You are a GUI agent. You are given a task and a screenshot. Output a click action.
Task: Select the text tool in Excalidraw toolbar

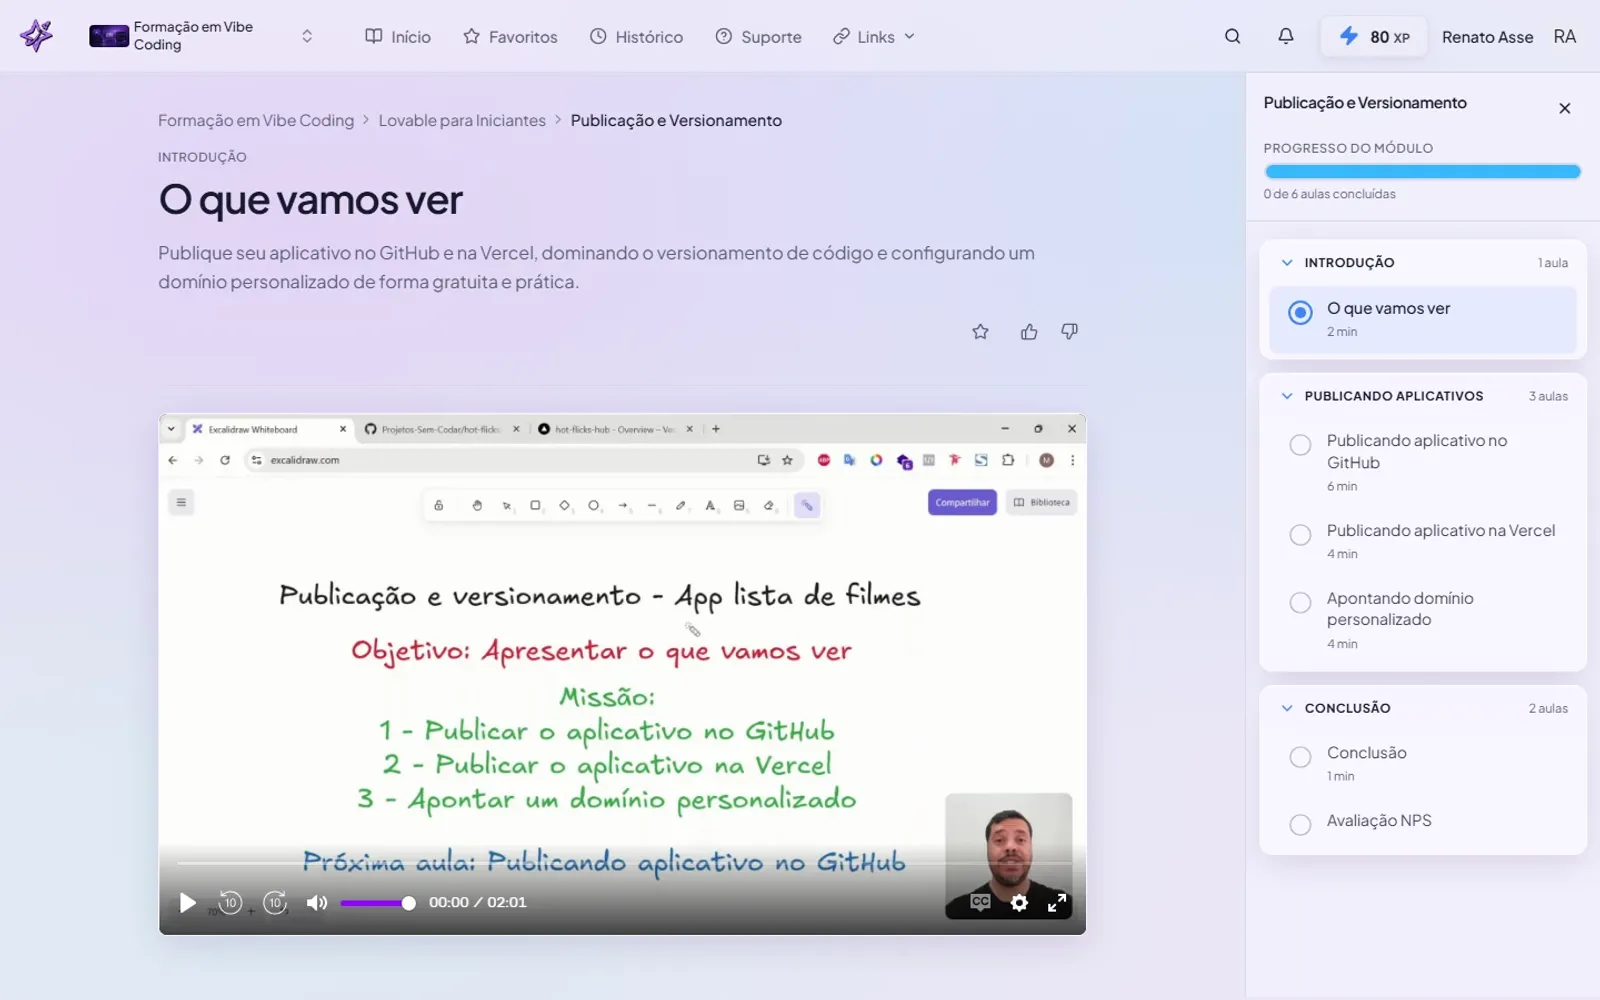tap(710, 506)
